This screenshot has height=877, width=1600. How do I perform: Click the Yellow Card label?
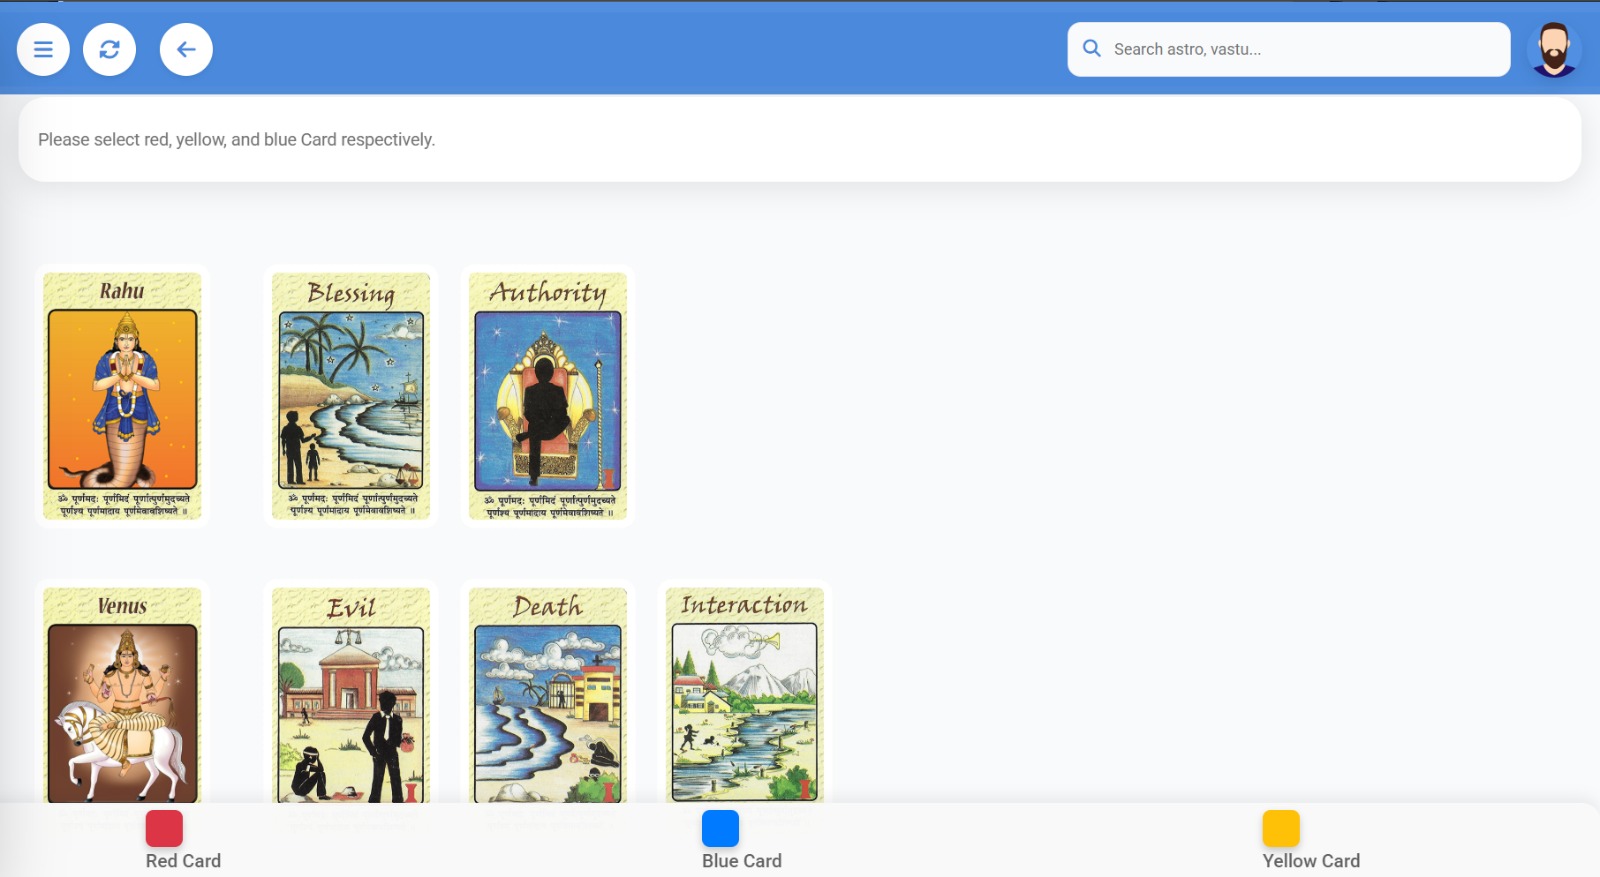pyautogui.click(x=1311, y=861)
